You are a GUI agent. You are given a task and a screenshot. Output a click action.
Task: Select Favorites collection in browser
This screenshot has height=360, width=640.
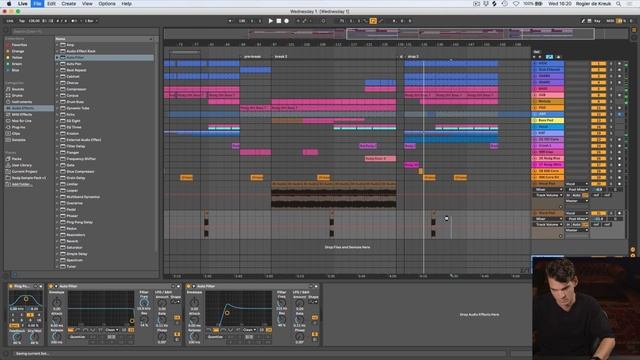tap(19, 45)
